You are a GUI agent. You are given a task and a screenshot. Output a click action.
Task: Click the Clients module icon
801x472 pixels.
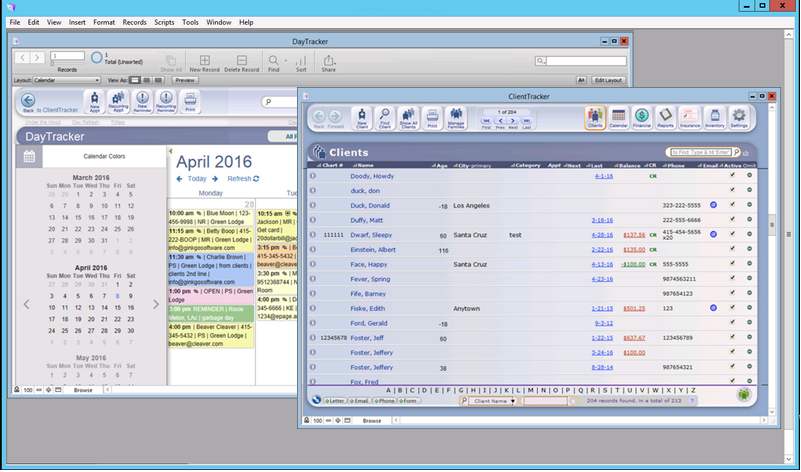(595, 117)
